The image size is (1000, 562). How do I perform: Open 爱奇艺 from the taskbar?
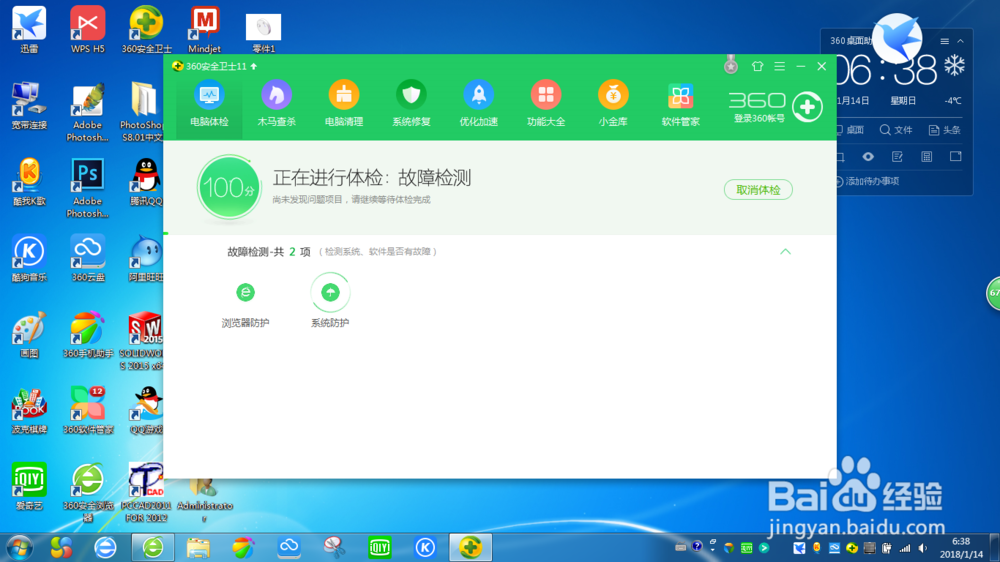tap(380, 547)
